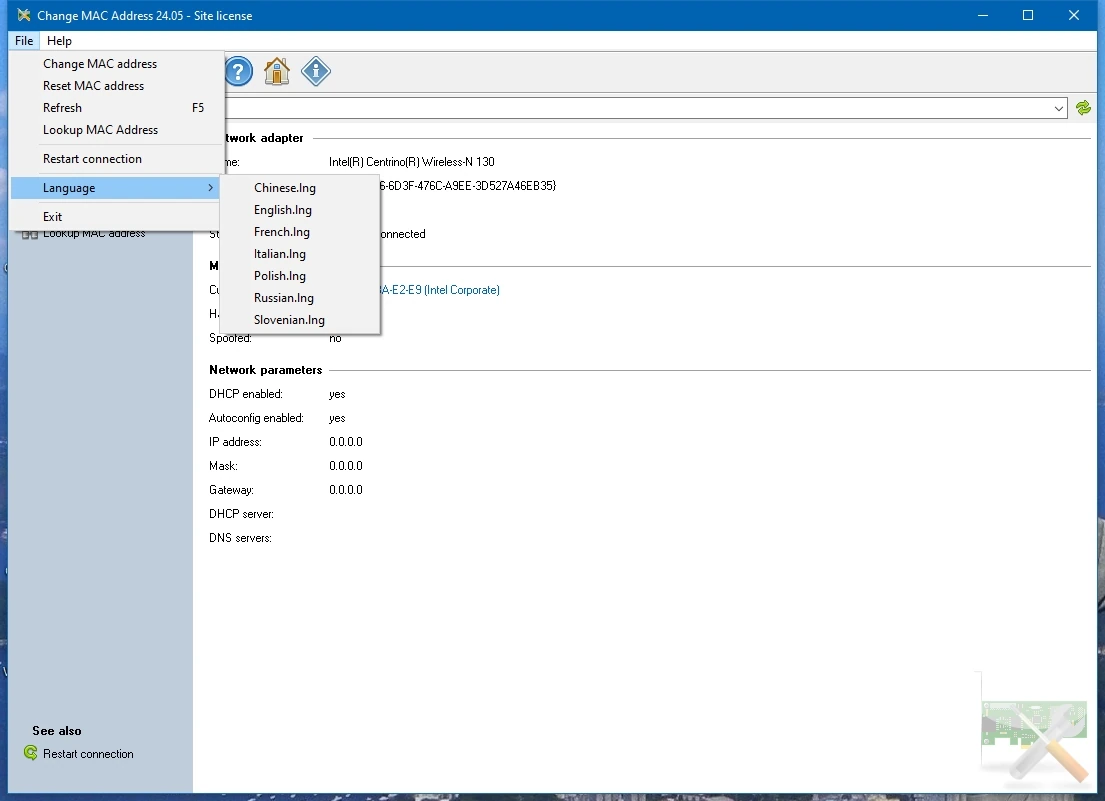Click the Mask 0.0.0.0 value

(345, 466)
